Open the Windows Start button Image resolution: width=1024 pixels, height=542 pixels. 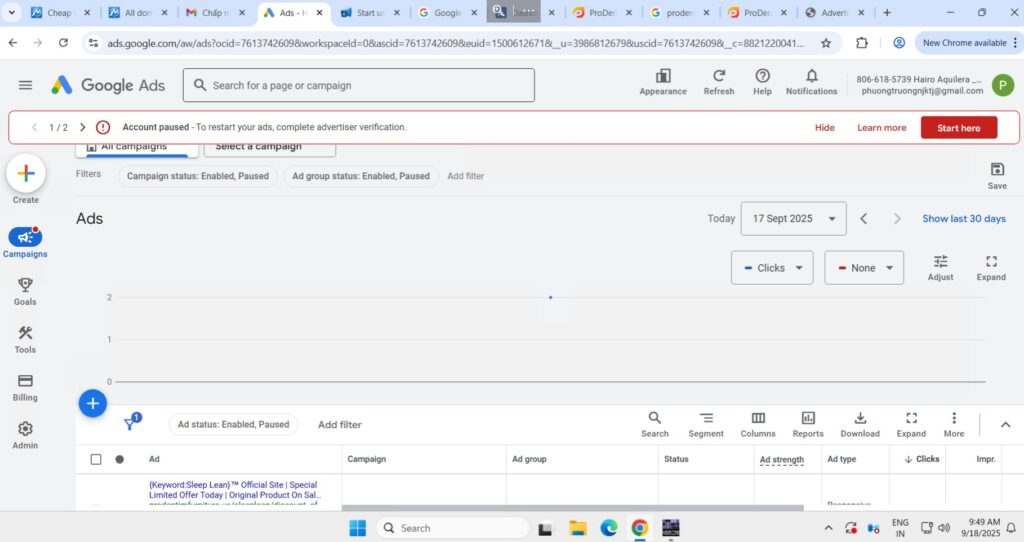click(x=358, y=528)
